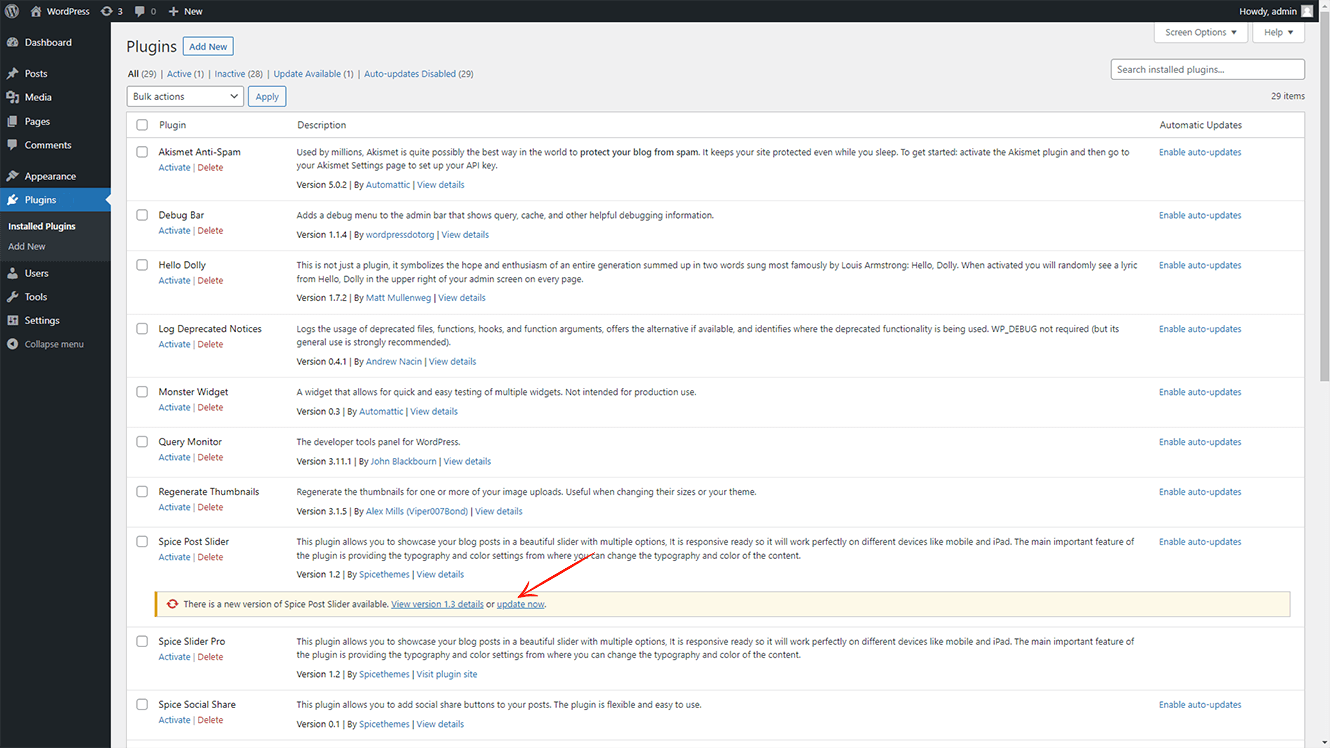Open John Blackbourn author link
This screenshot has width=1330, height=748.
(403, 461)
